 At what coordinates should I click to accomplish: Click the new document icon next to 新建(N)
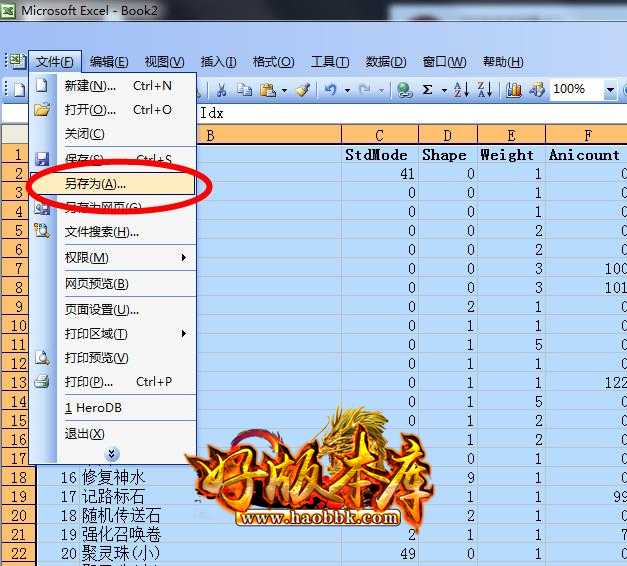[x=42, y=85]
